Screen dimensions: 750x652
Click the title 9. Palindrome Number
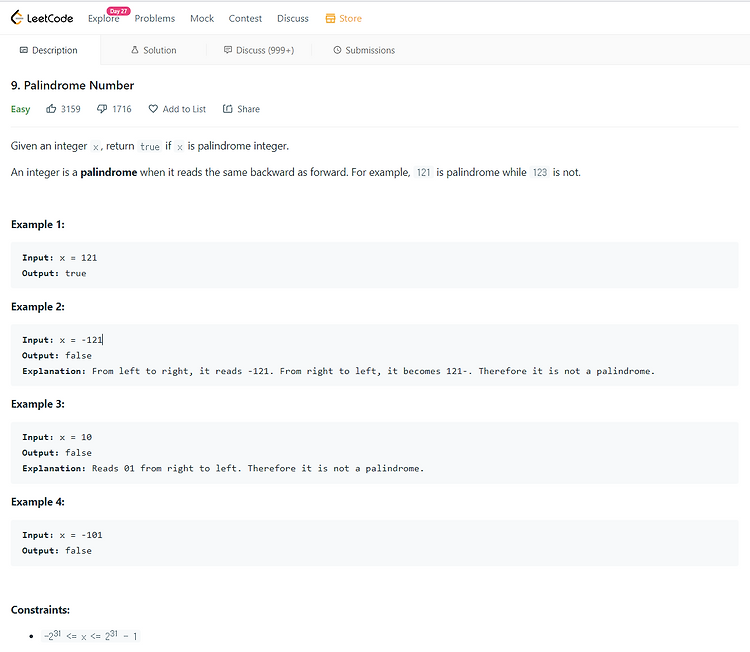tap(72, 85)
